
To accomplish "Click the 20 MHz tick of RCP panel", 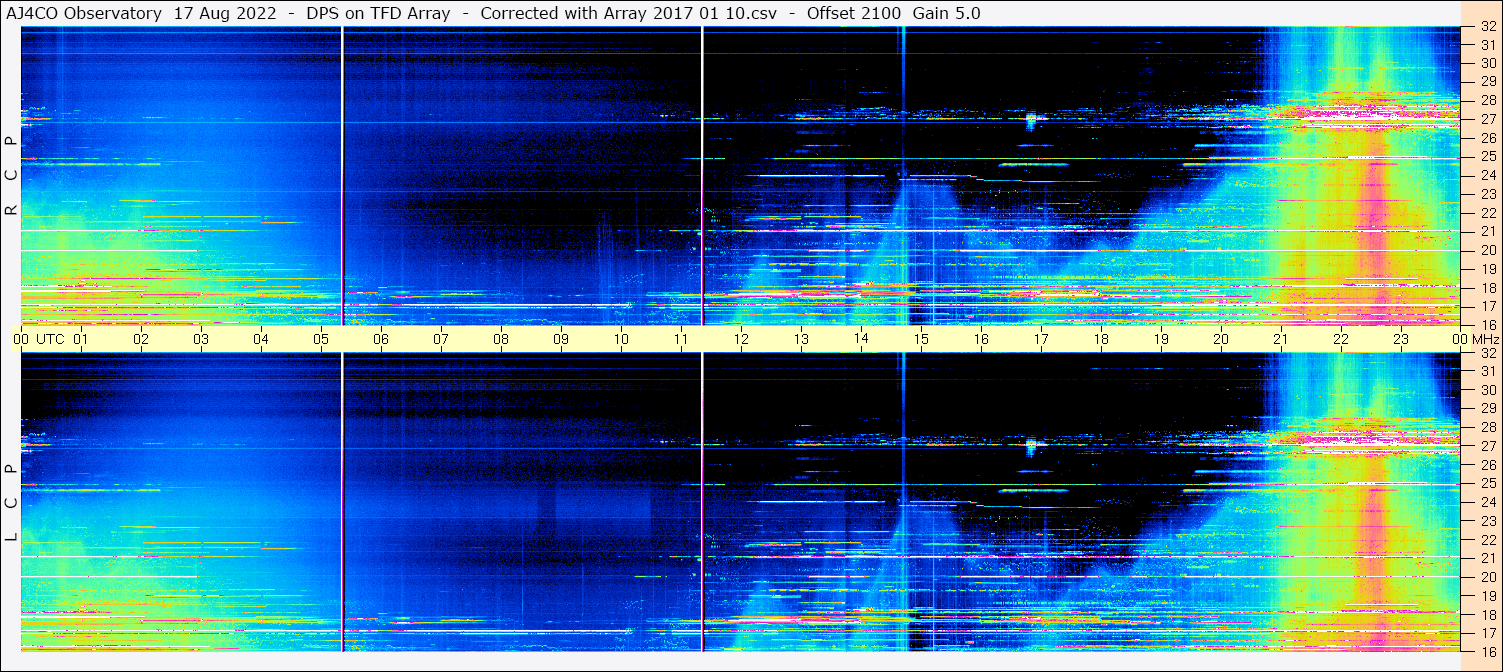I will pos(1488,250).
